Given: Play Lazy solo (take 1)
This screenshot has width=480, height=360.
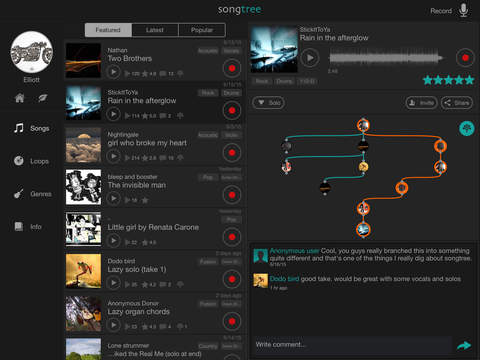Looking at the screenshot, I should click(x=113, y=283).
